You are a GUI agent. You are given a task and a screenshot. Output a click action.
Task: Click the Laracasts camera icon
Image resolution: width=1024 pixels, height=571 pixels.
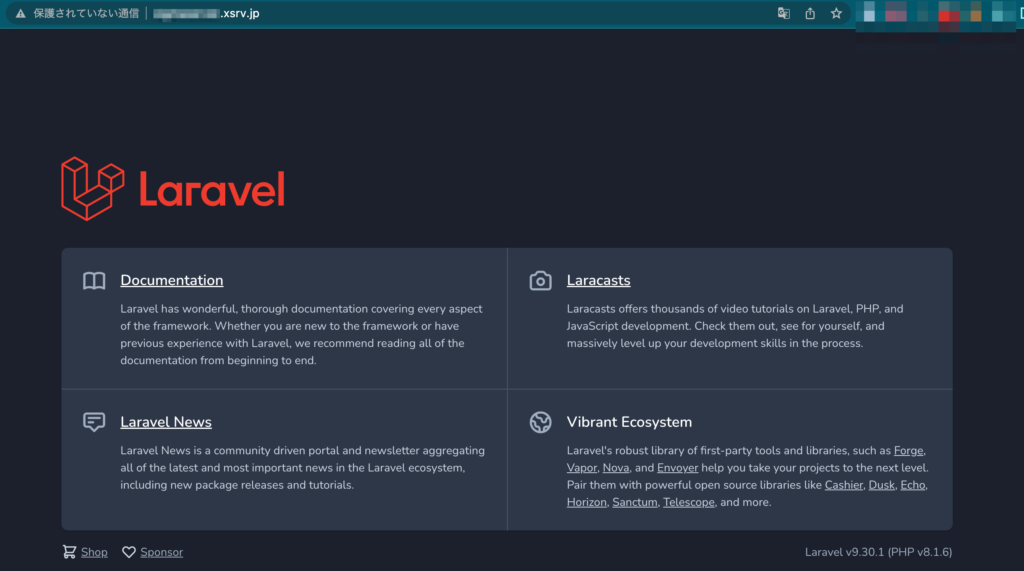(x=540, y=281)
